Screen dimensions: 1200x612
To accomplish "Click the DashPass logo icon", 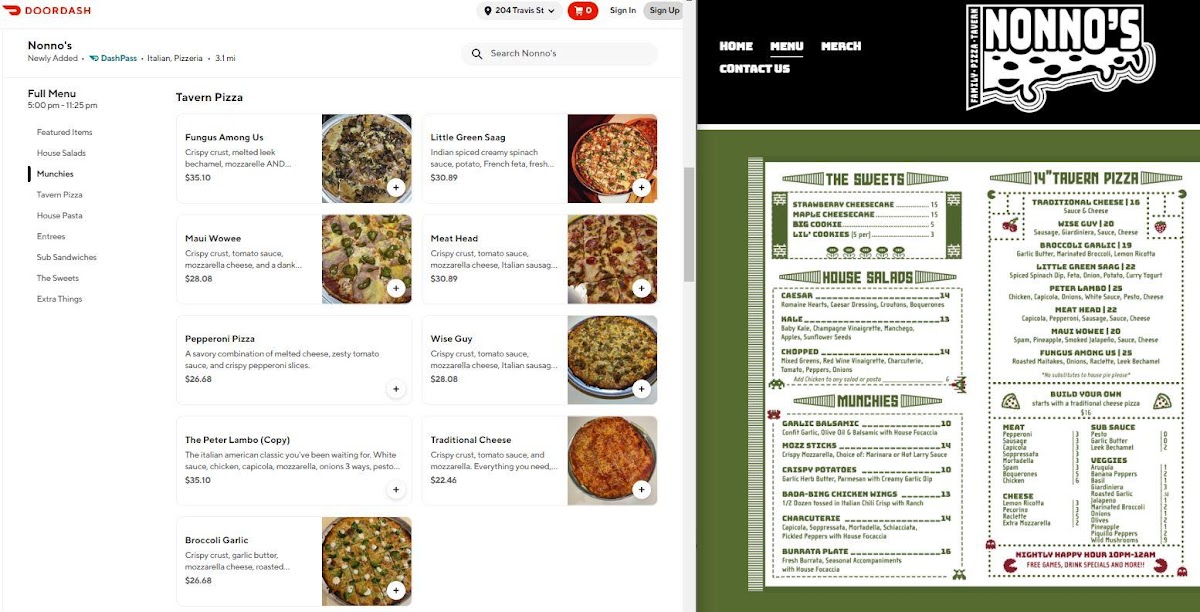I will pos(94,59).
